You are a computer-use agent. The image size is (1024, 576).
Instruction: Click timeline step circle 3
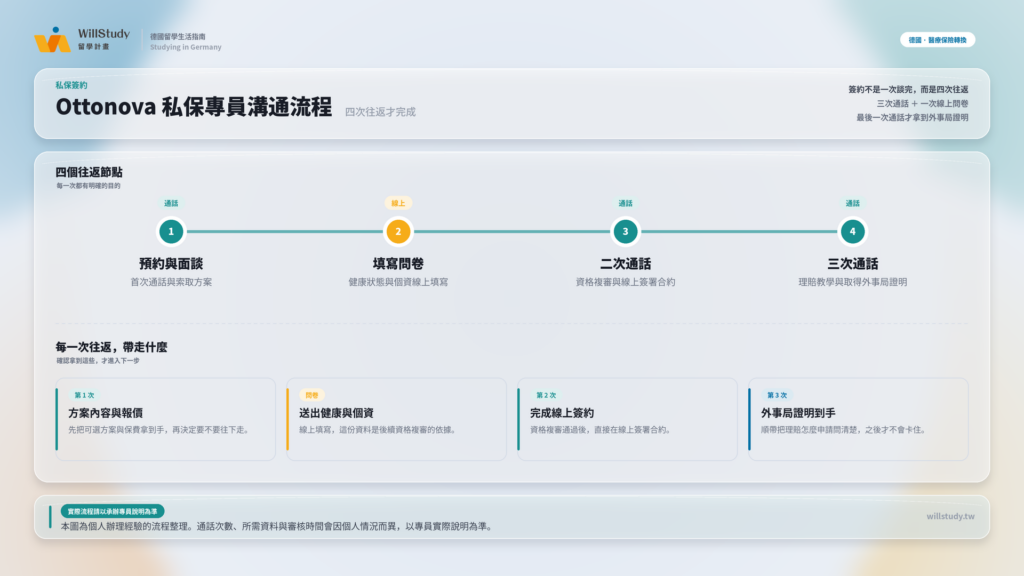[625, 231]
